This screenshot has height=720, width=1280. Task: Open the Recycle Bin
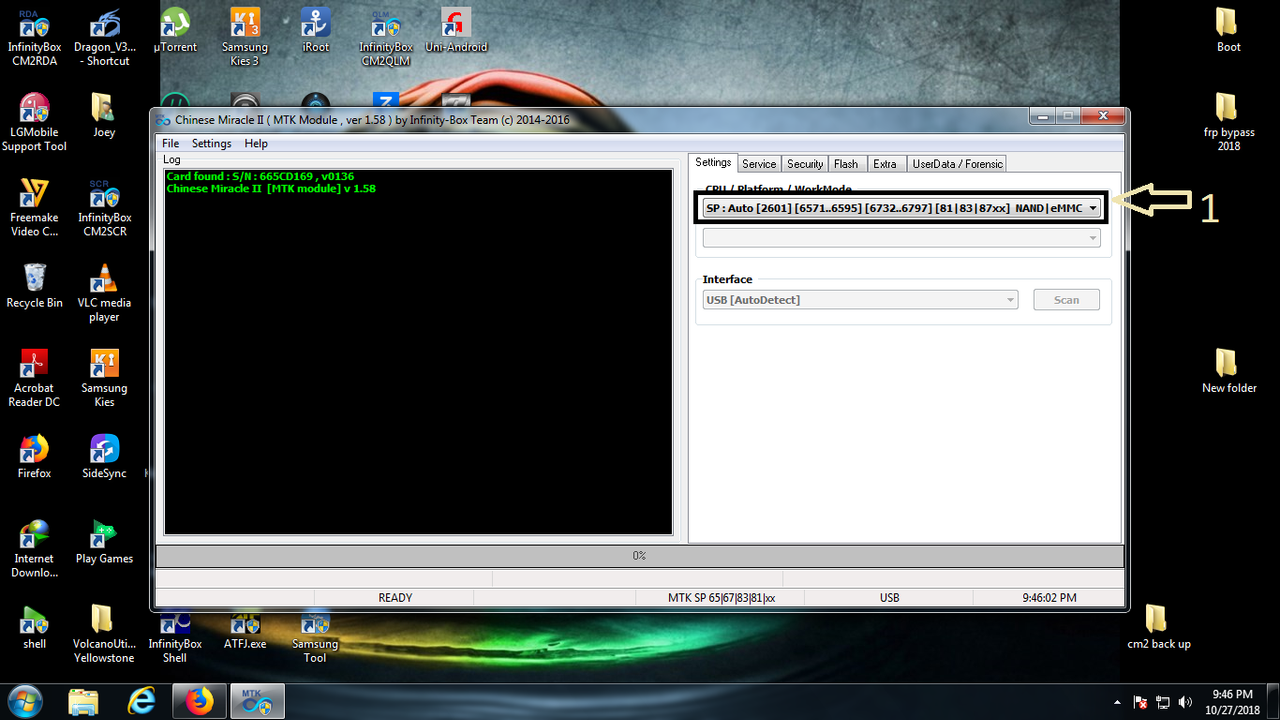click(x=34, y=286)
